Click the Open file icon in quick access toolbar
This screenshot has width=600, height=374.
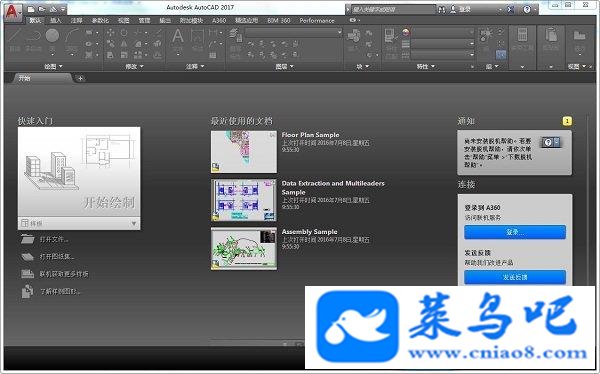tap(42, 8)
